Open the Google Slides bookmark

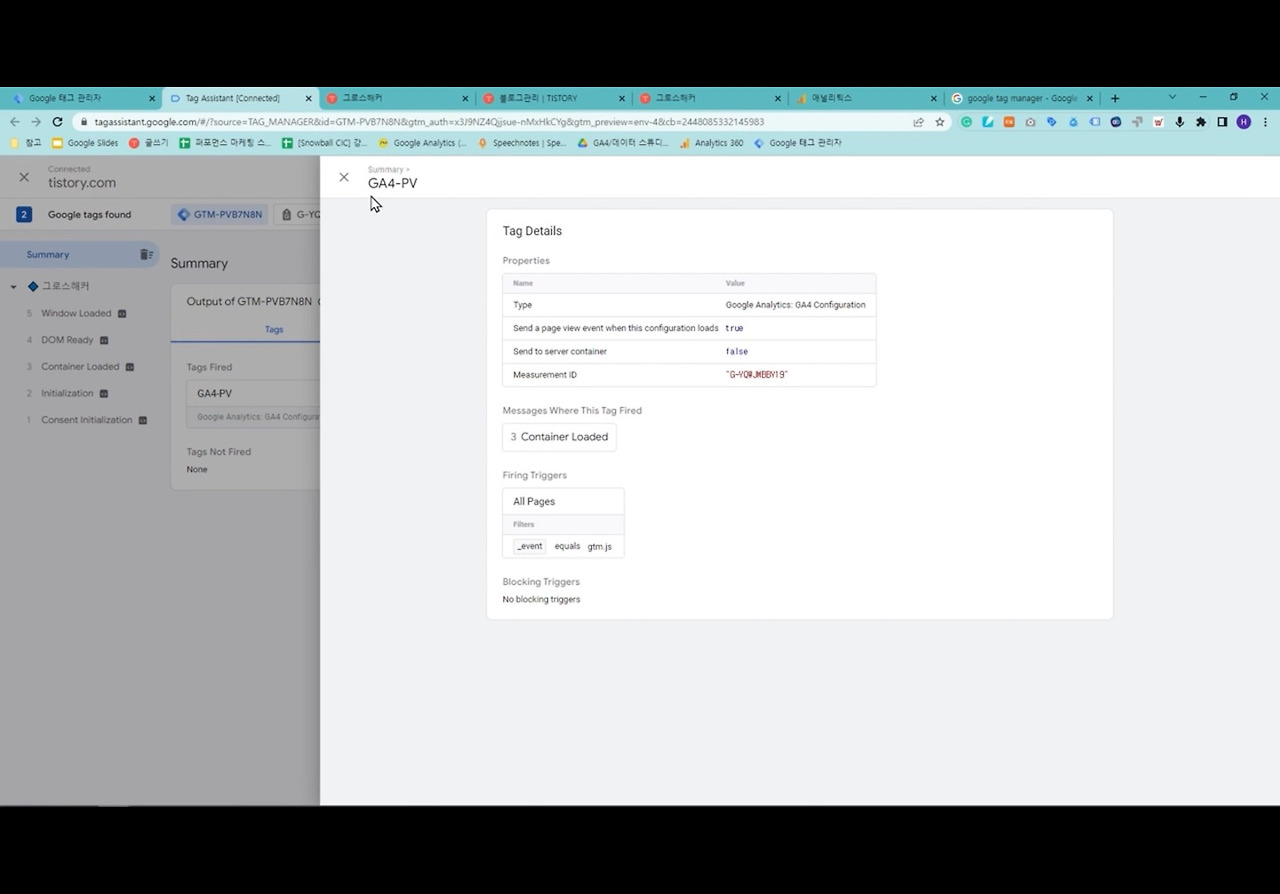click(85, 143)
